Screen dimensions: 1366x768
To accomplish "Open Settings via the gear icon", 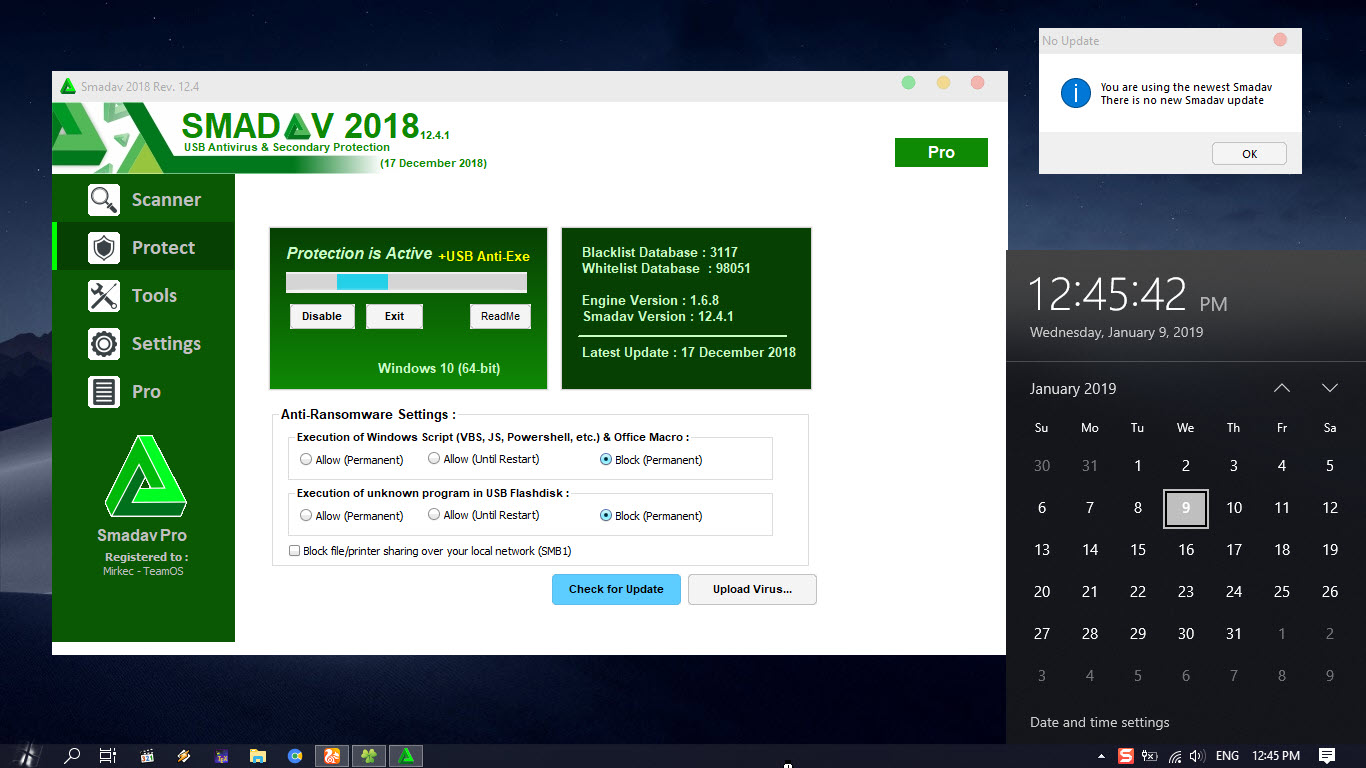I will coord(104,344).
